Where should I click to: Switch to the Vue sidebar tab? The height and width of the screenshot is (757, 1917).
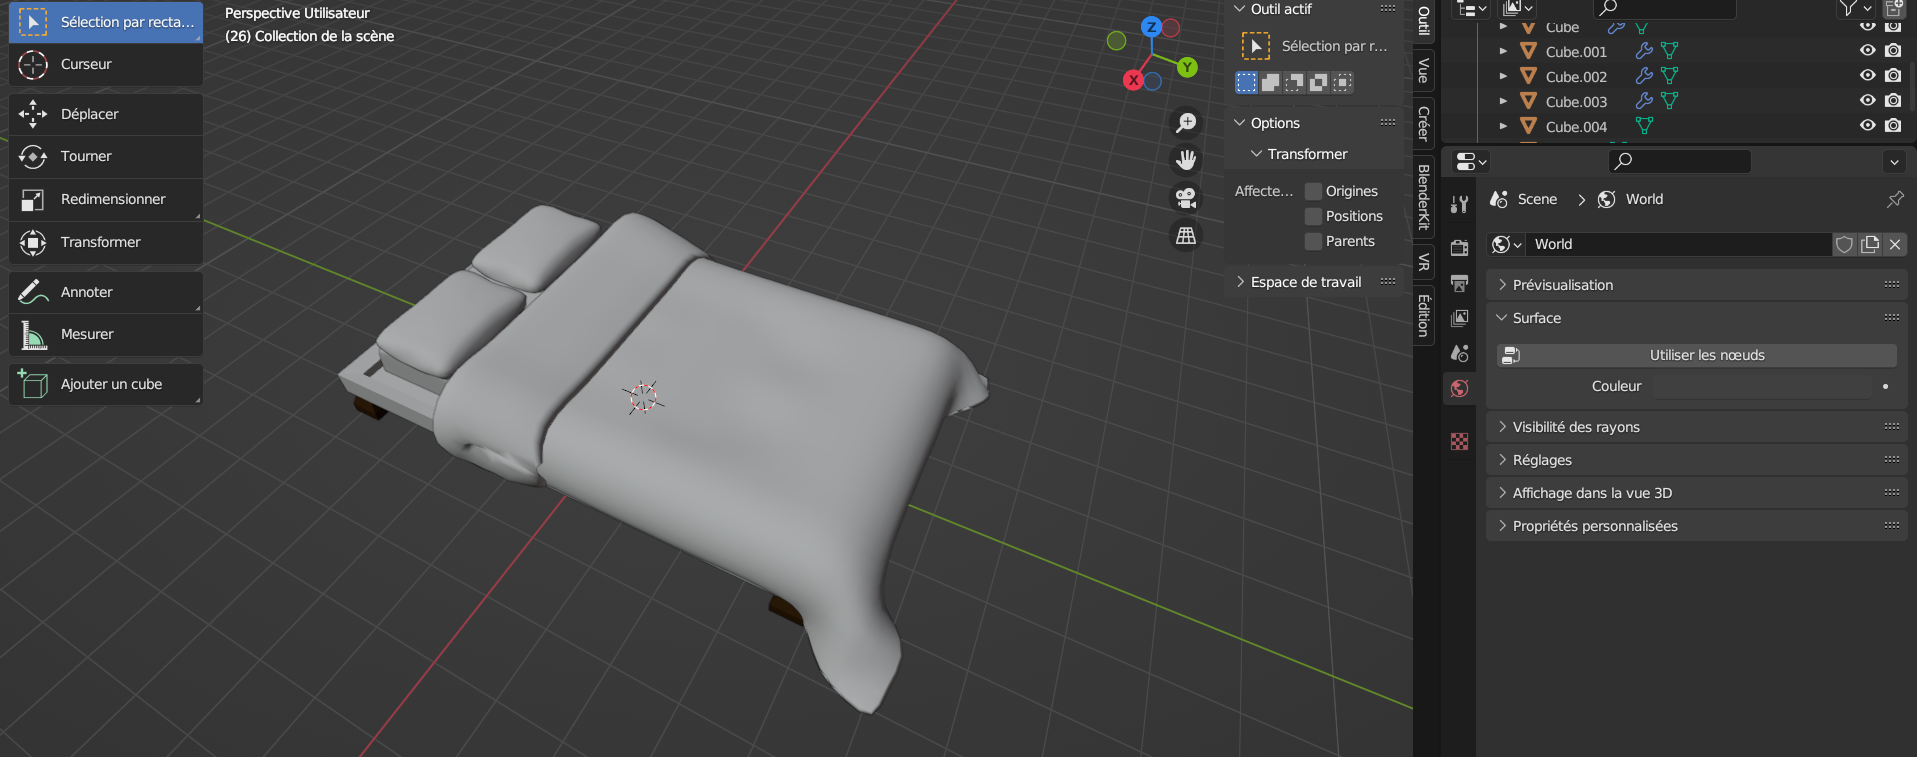(x=1424, y=71)
